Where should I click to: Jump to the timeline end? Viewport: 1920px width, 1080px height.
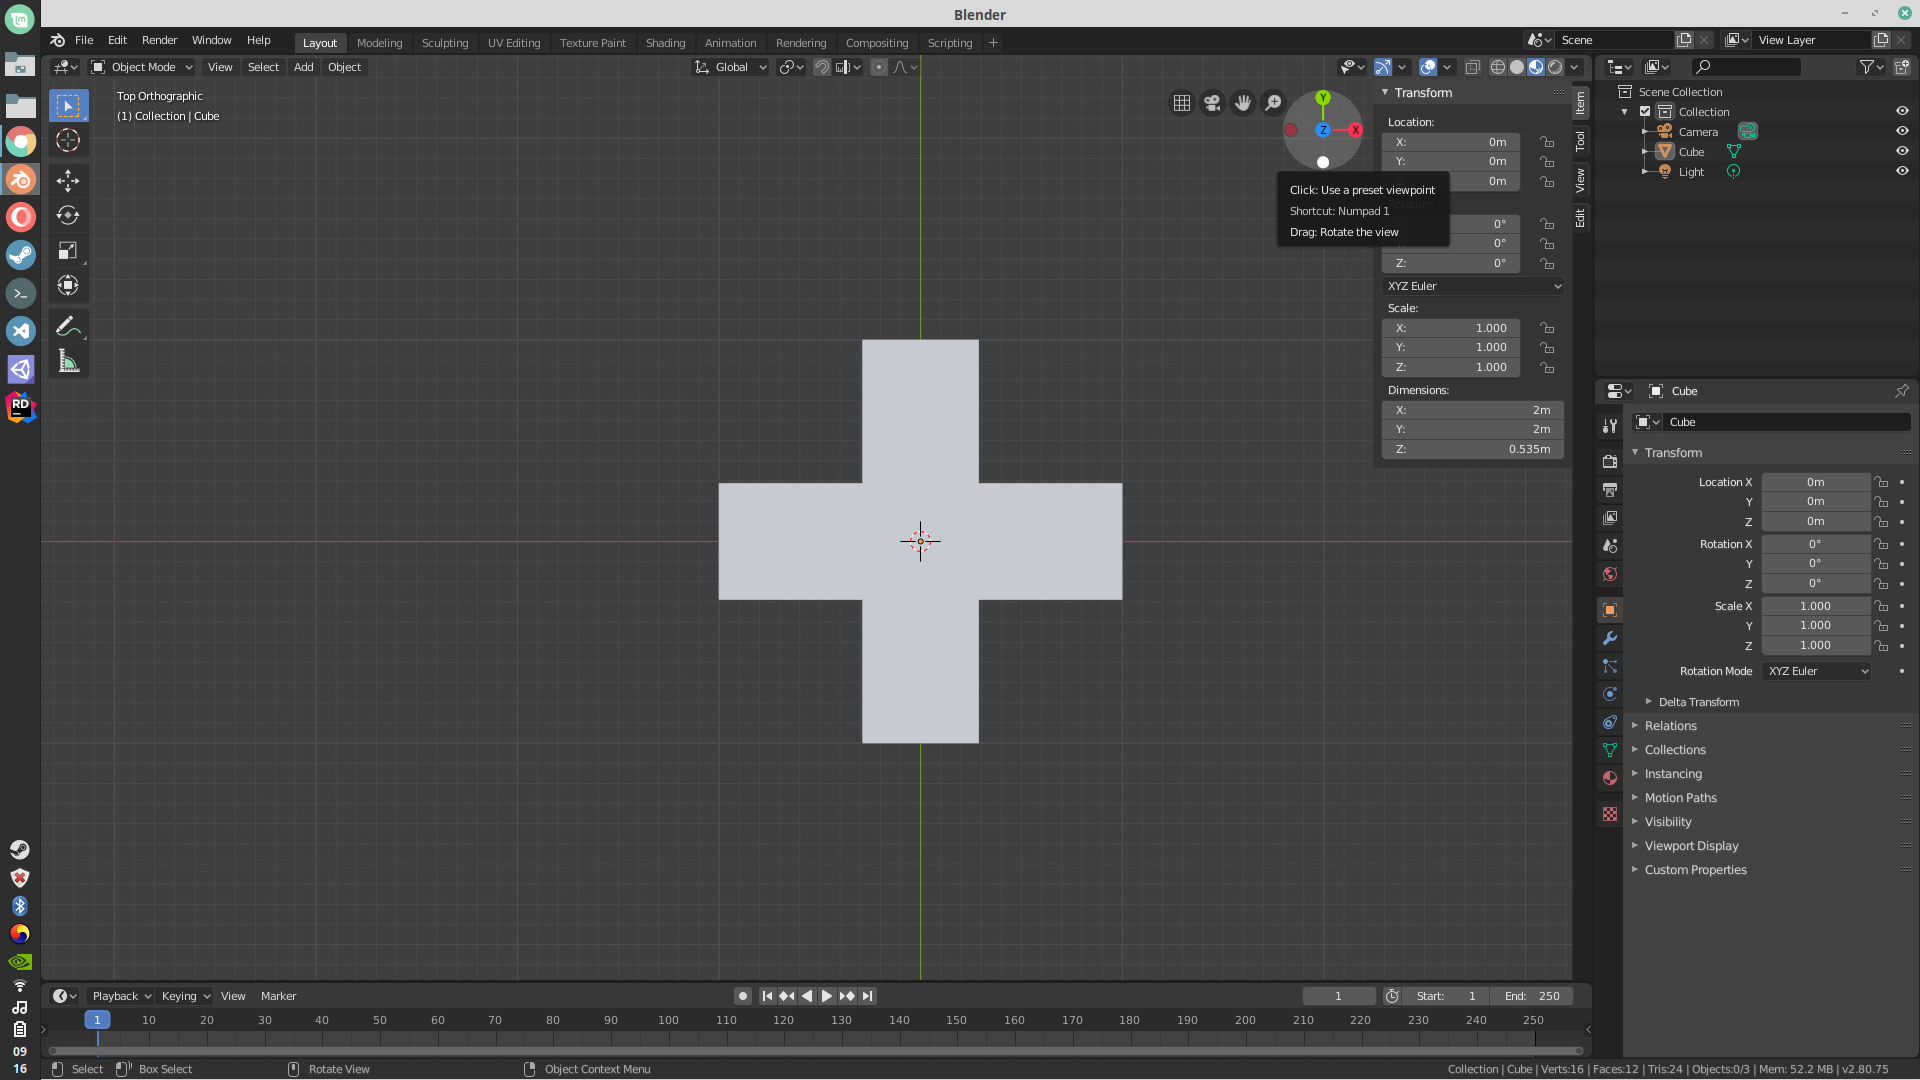pos(868,996)
